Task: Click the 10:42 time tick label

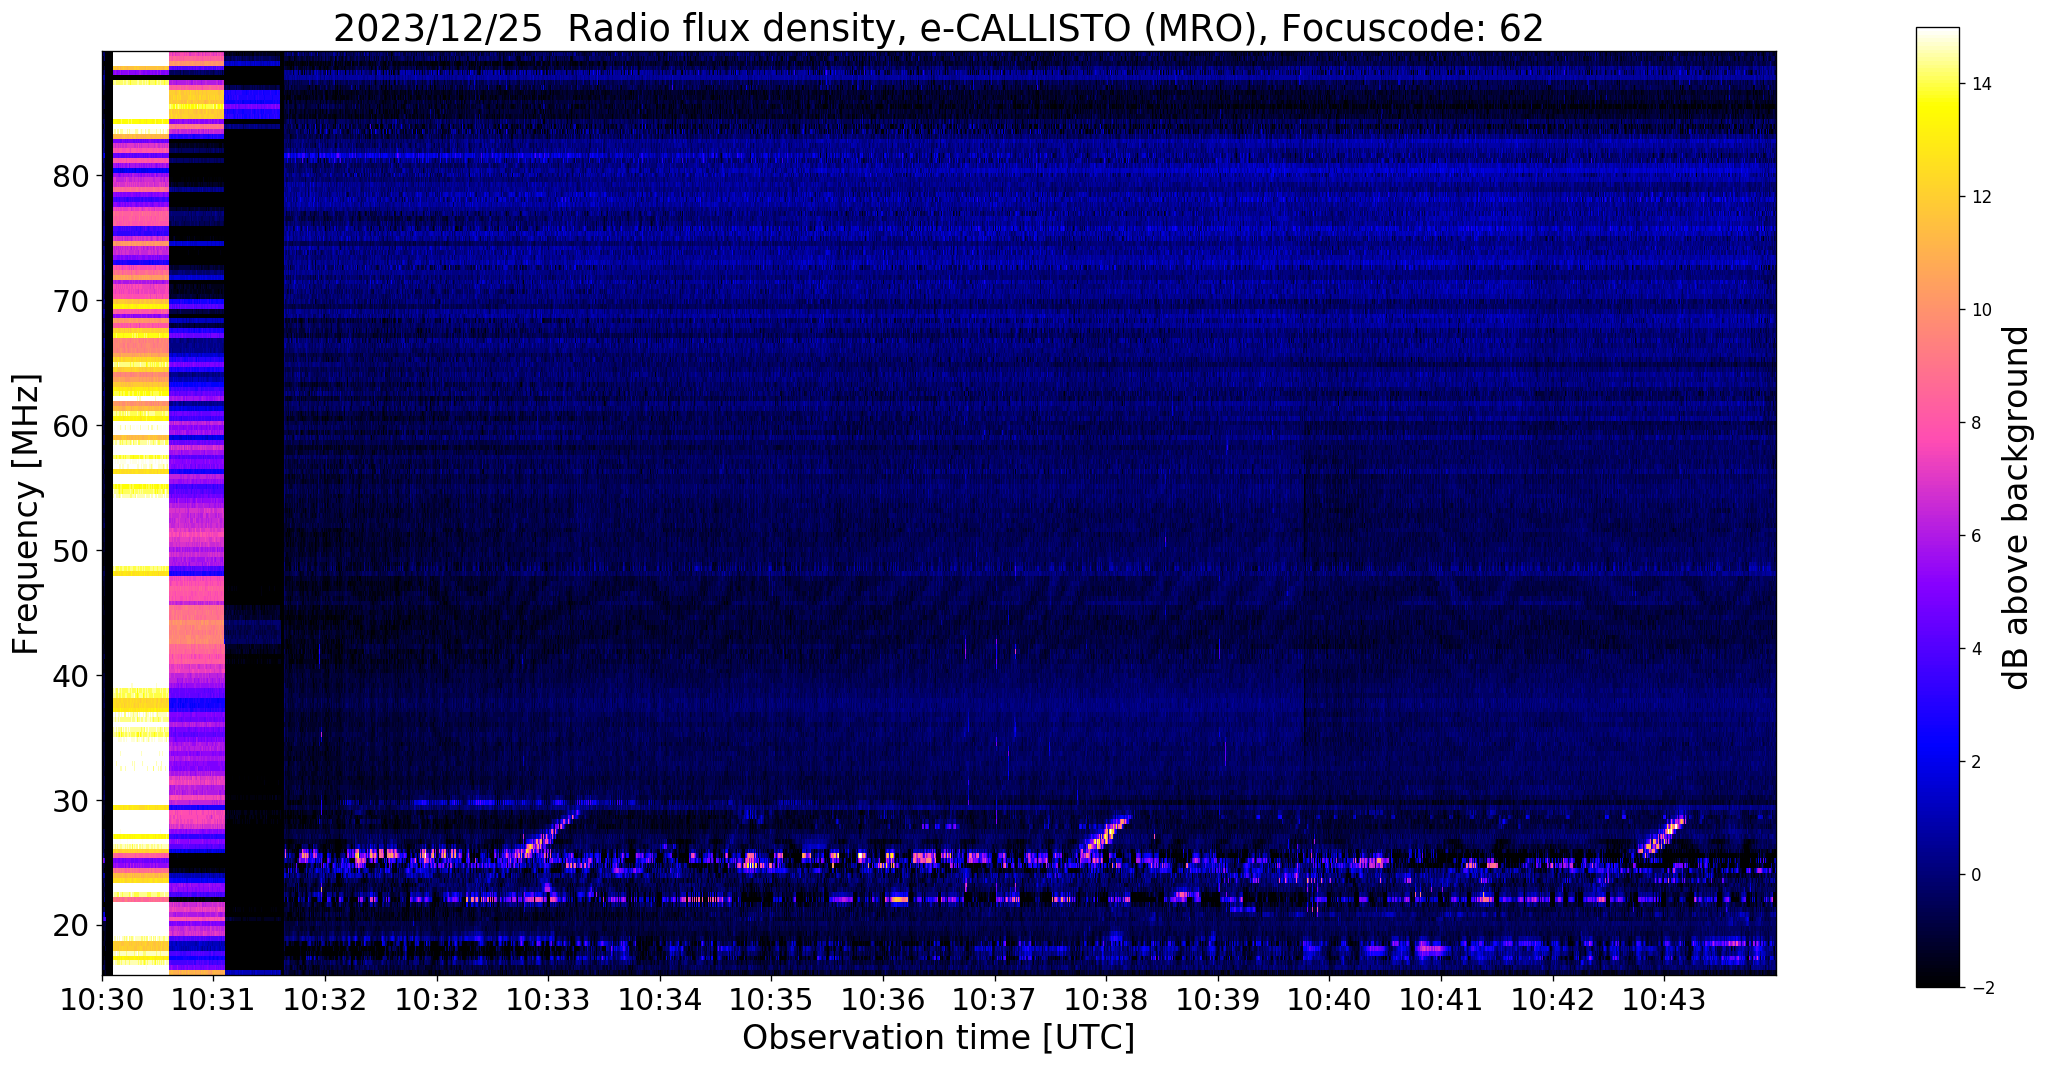Action: (1552, 1000)
